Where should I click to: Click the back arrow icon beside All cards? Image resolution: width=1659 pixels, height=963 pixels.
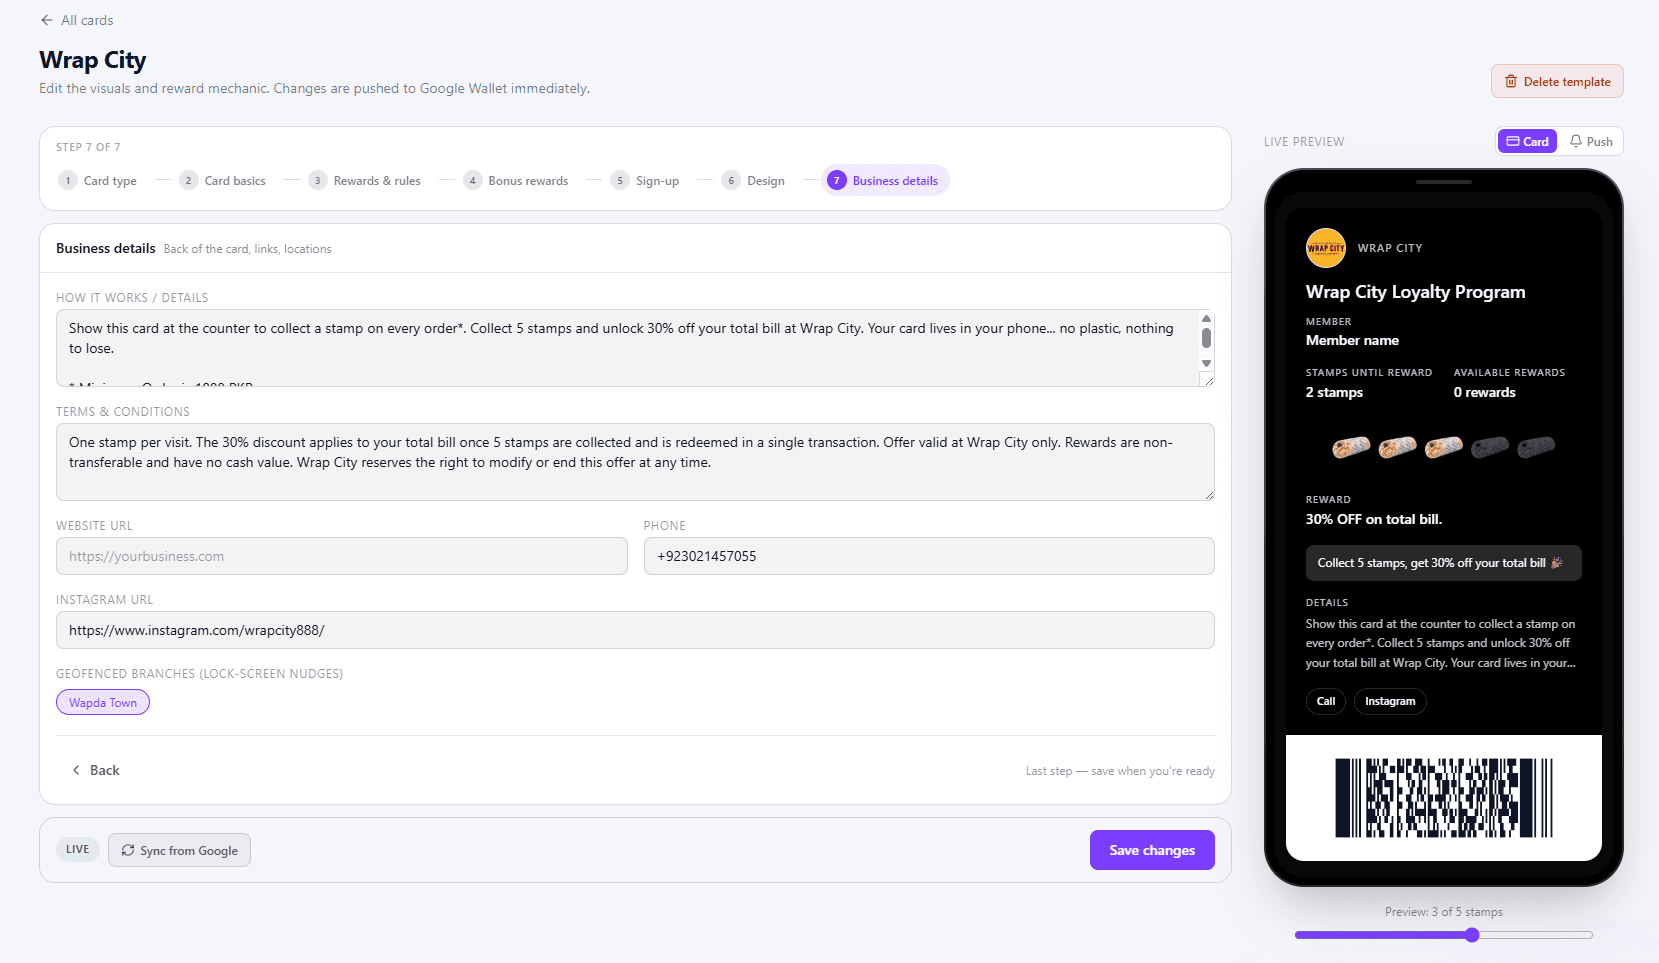47,20
